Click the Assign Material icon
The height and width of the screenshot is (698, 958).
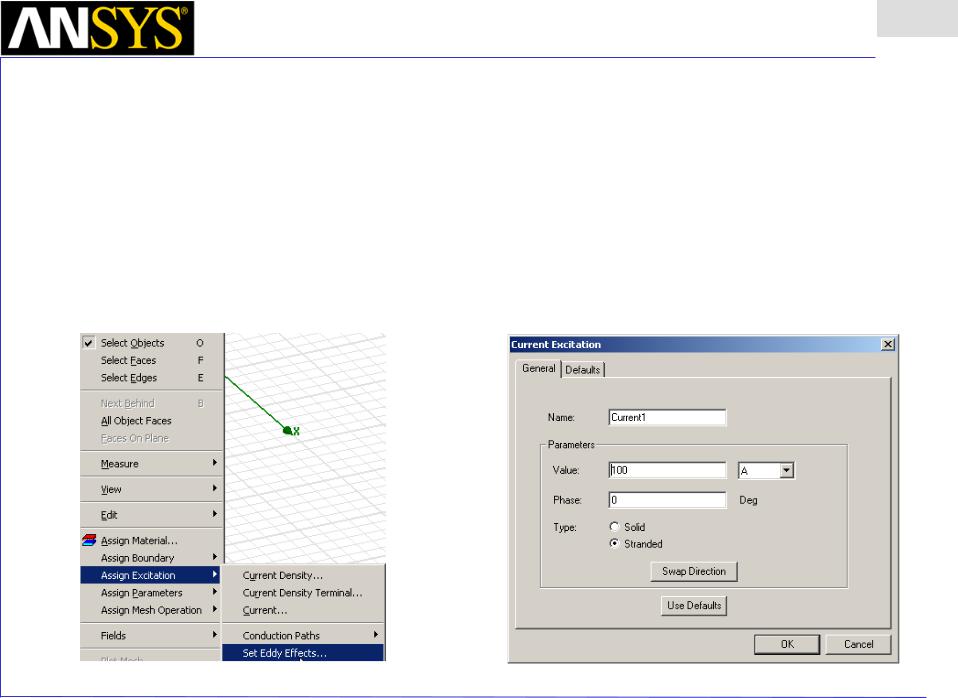point(89,540)
